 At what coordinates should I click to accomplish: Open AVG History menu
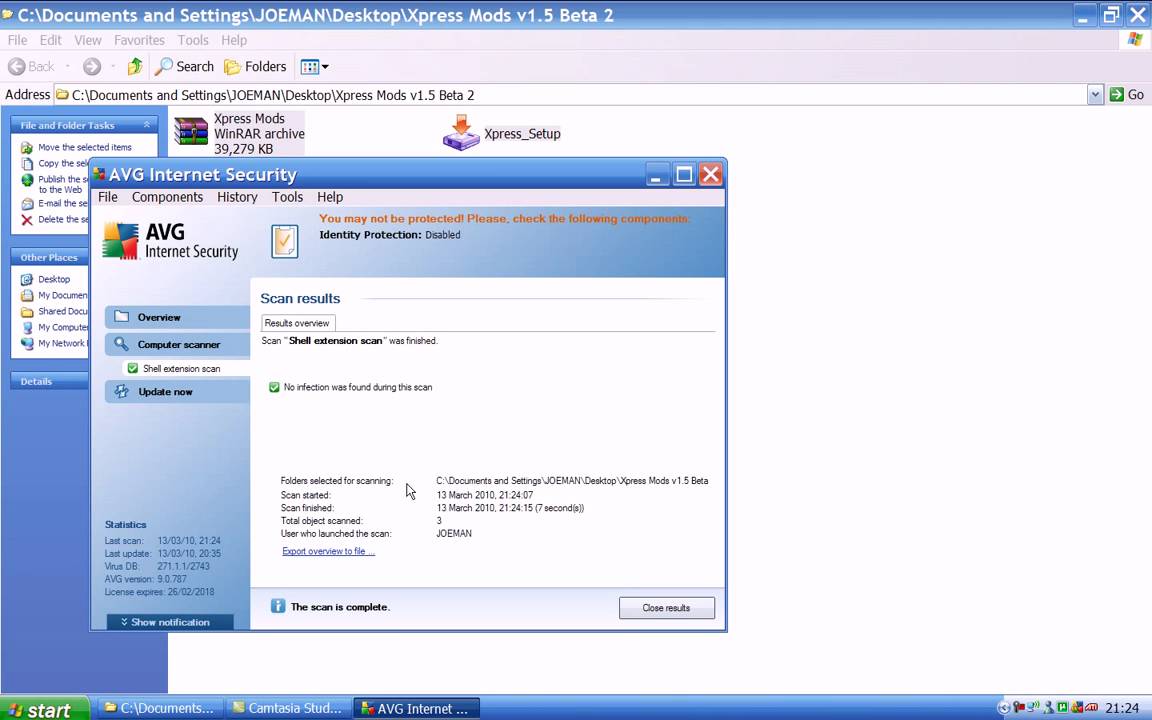pyautogui.click(x=237, y=197)
